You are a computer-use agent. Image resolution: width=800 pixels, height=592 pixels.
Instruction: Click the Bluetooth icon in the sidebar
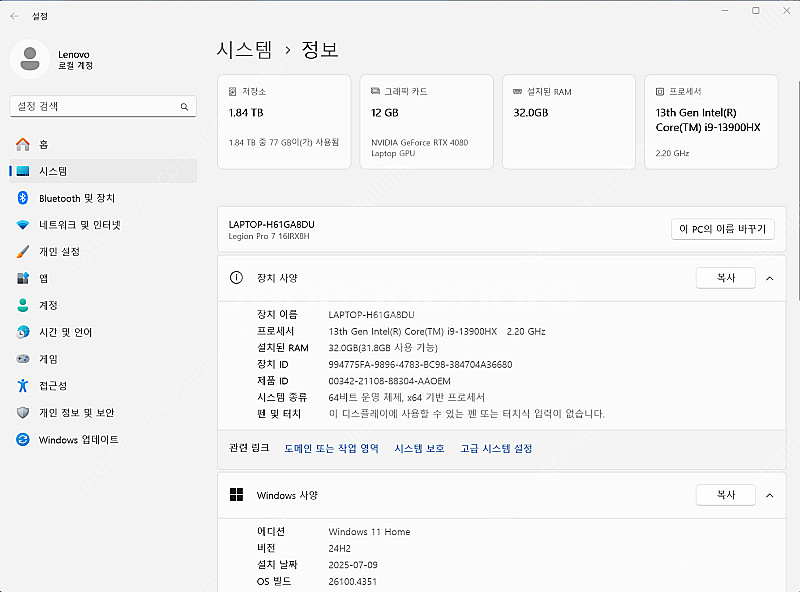(22, 198)
